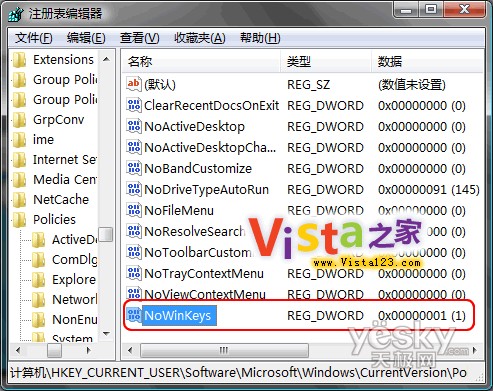Select the Extensions folder icon

[20, 60]
